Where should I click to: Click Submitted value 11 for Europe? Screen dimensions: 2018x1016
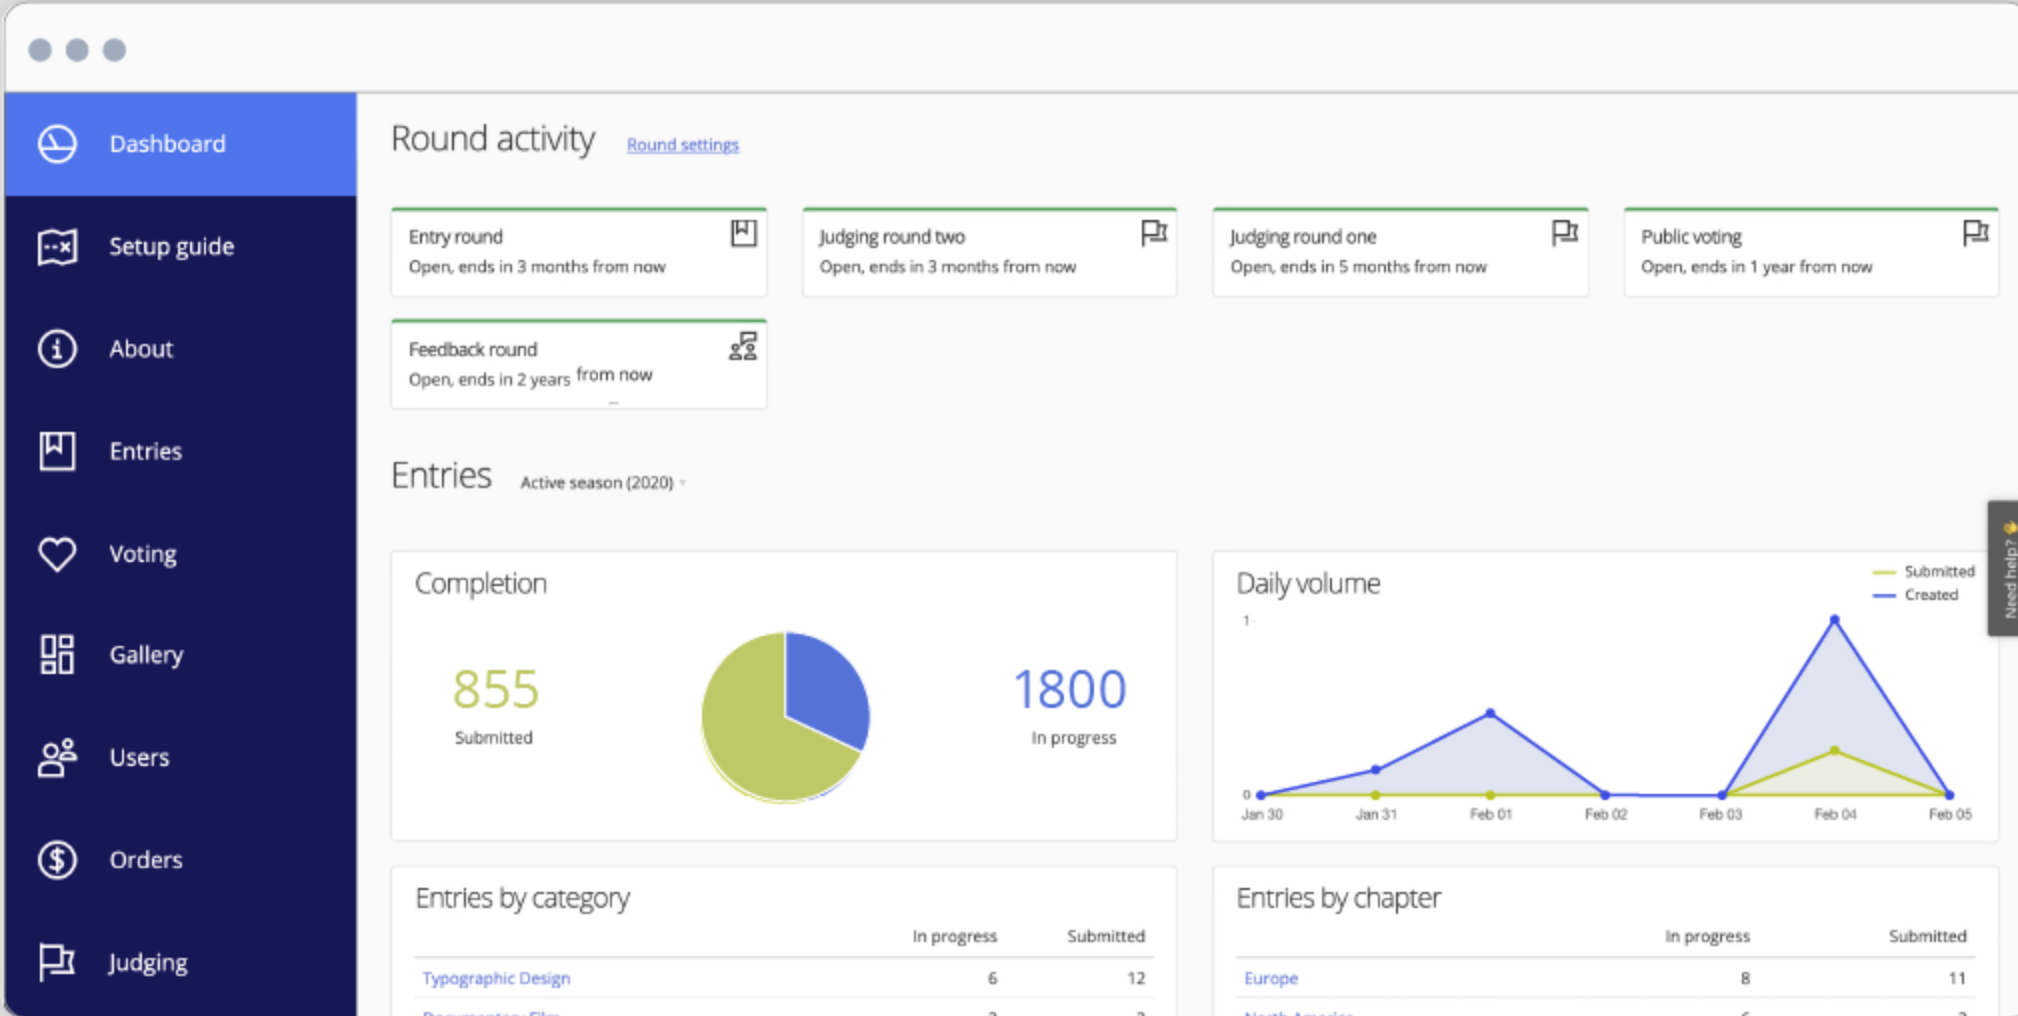coord(1957,978)
